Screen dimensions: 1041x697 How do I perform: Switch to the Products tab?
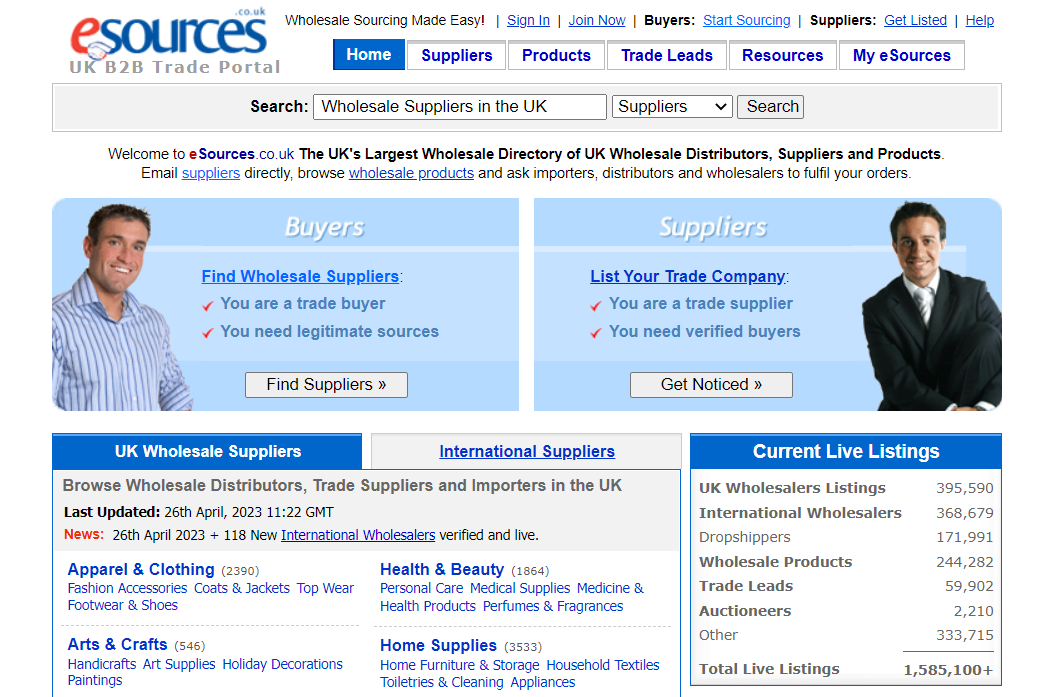(x=556, y=55)
